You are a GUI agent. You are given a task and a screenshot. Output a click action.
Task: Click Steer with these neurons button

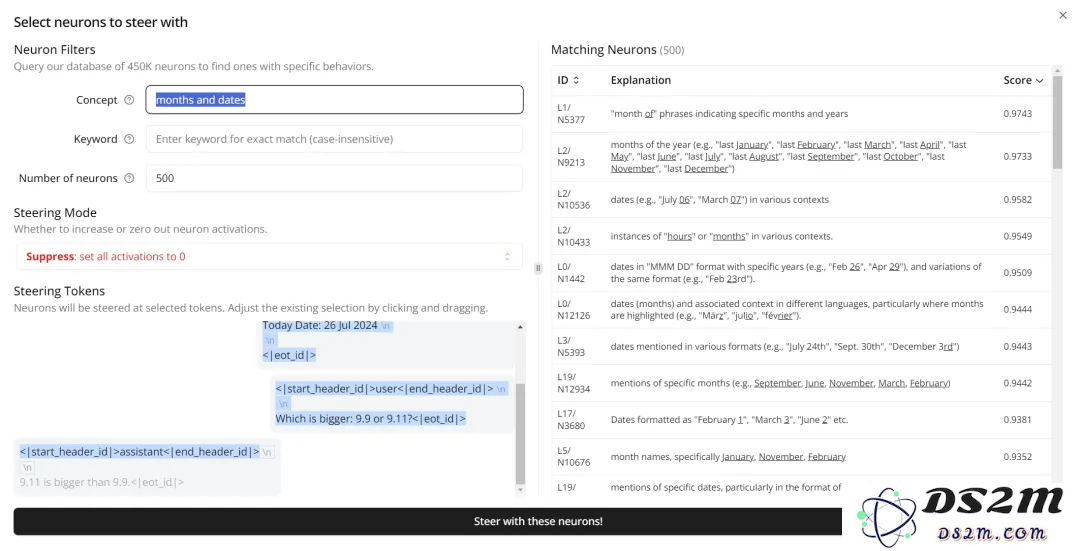pyautogui.click(x=428, y=521)
